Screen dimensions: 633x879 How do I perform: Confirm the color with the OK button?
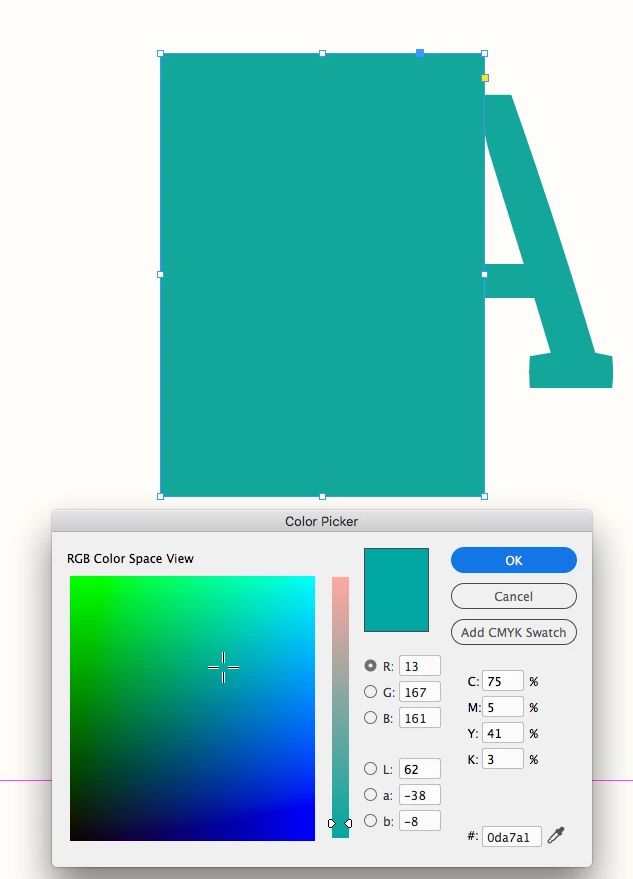(x=514, y=560)
